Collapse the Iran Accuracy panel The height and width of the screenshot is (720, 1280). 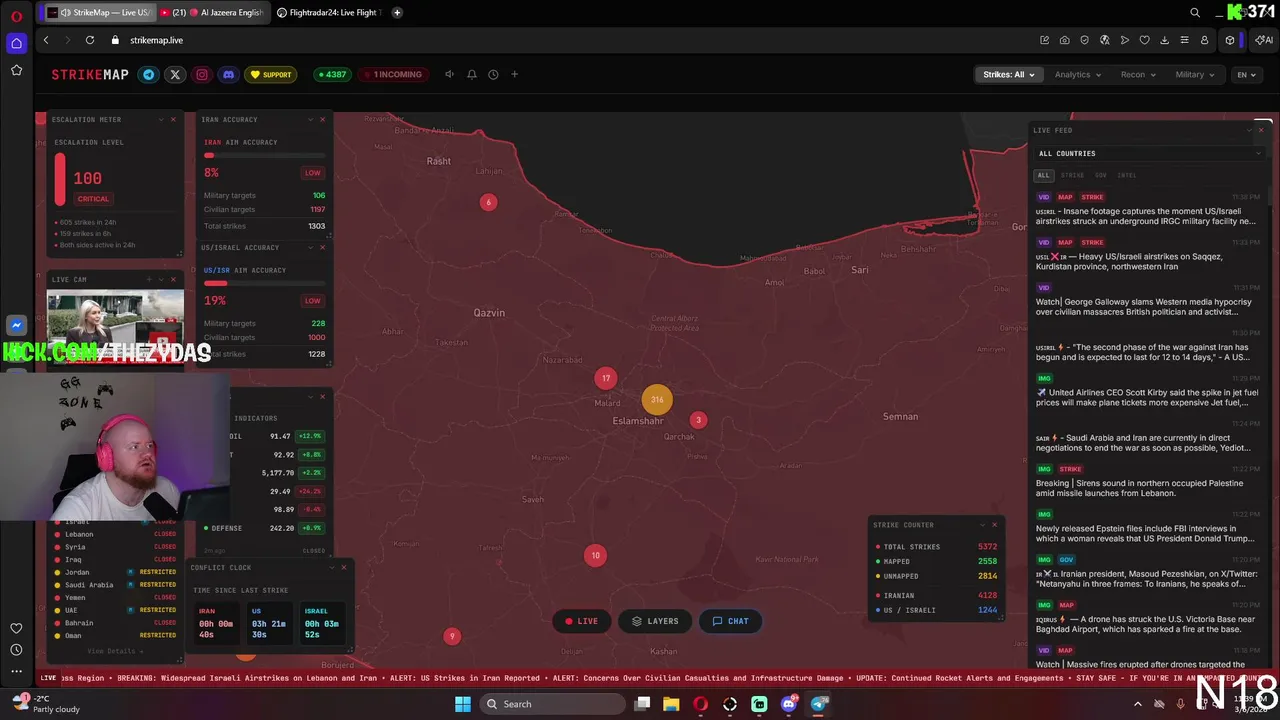pyautogui.click(x=310, y=119)
